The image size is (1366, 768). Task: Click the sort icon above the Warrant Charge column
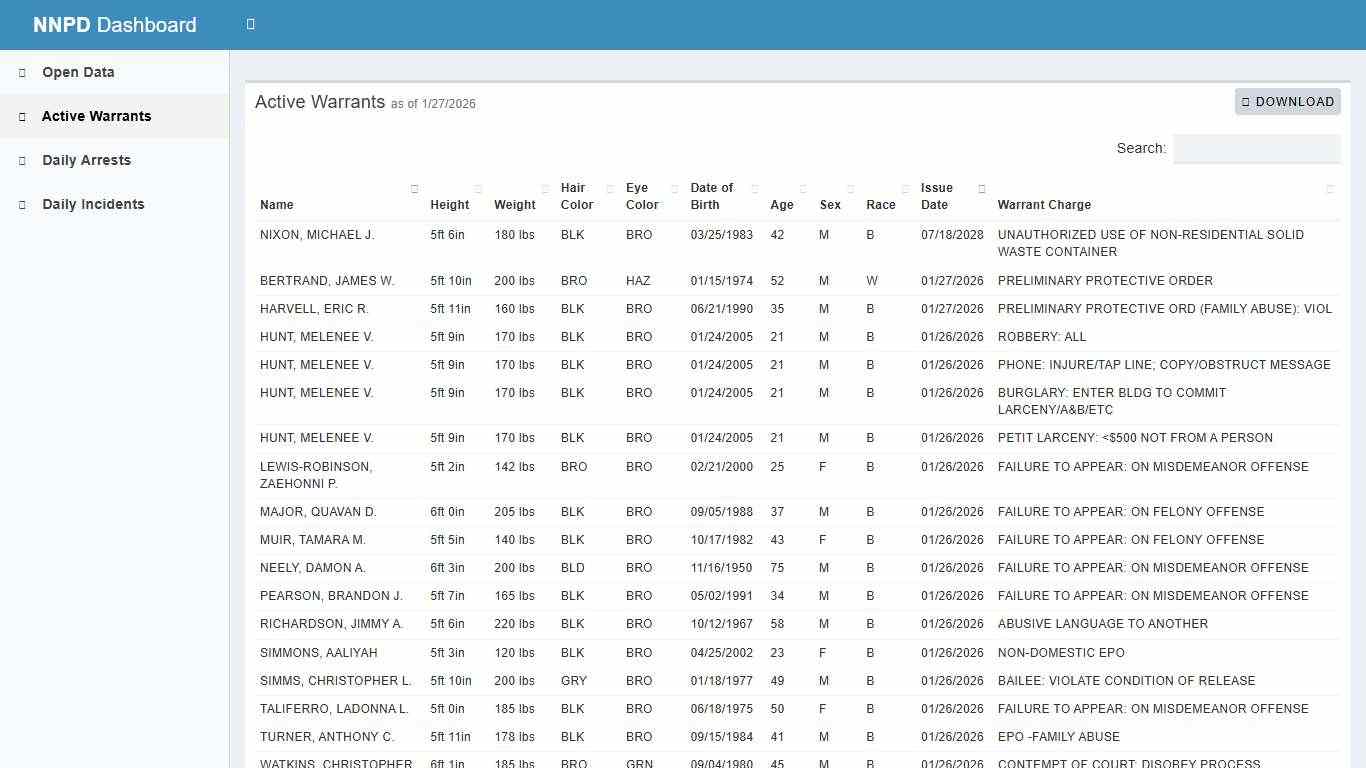tap(1330, 188)
